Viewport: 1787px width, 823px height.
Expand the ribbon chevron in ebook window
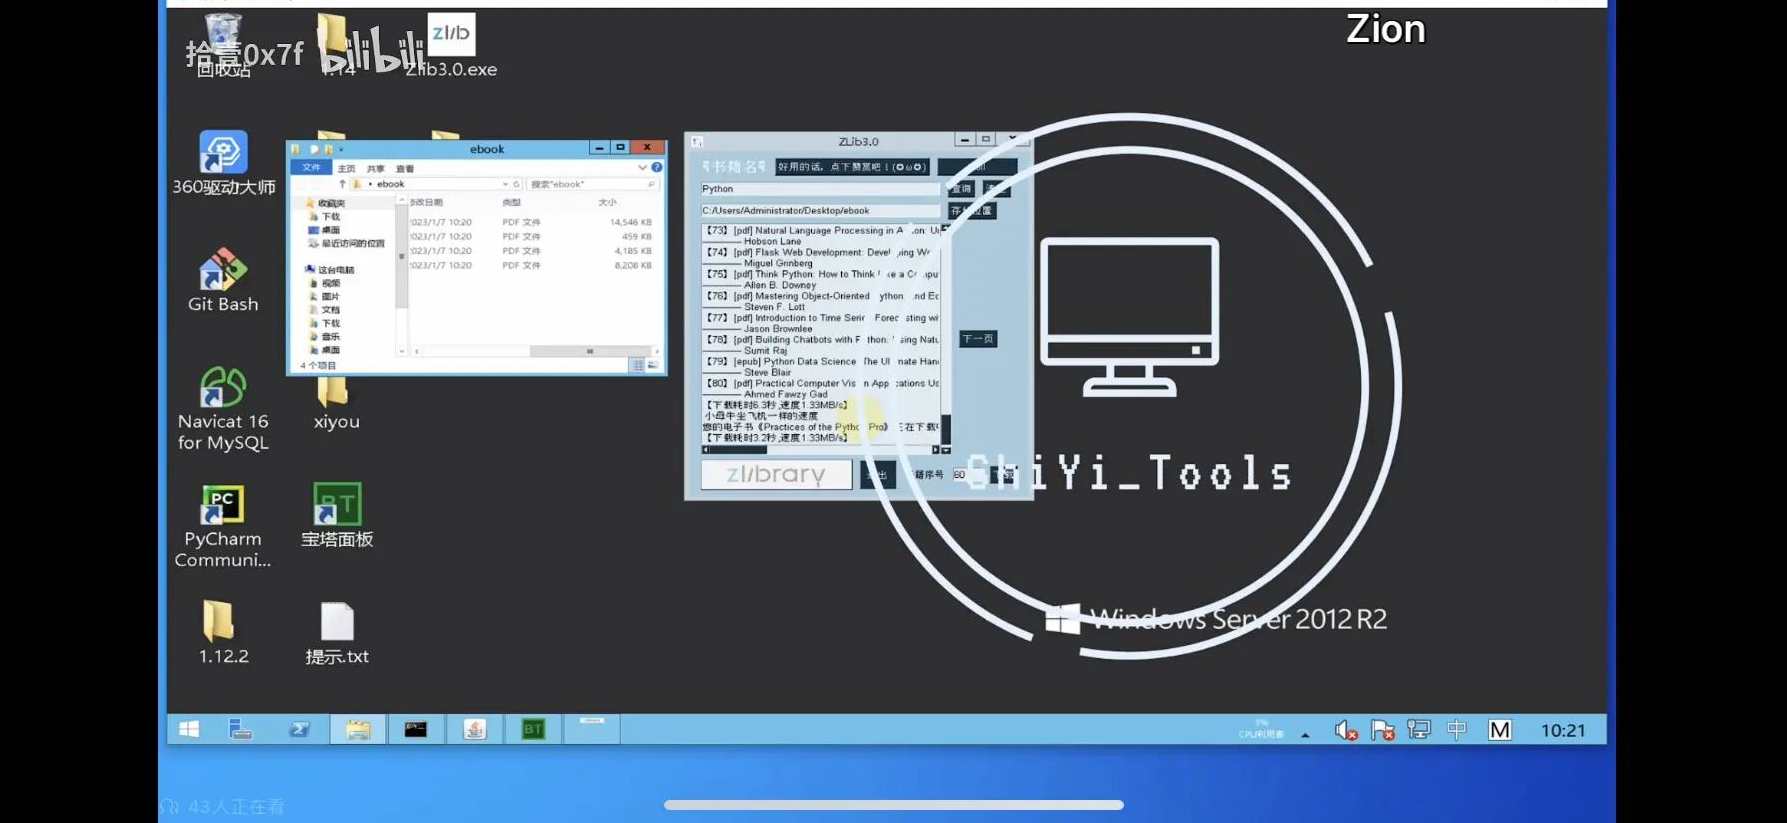point(642,168)
